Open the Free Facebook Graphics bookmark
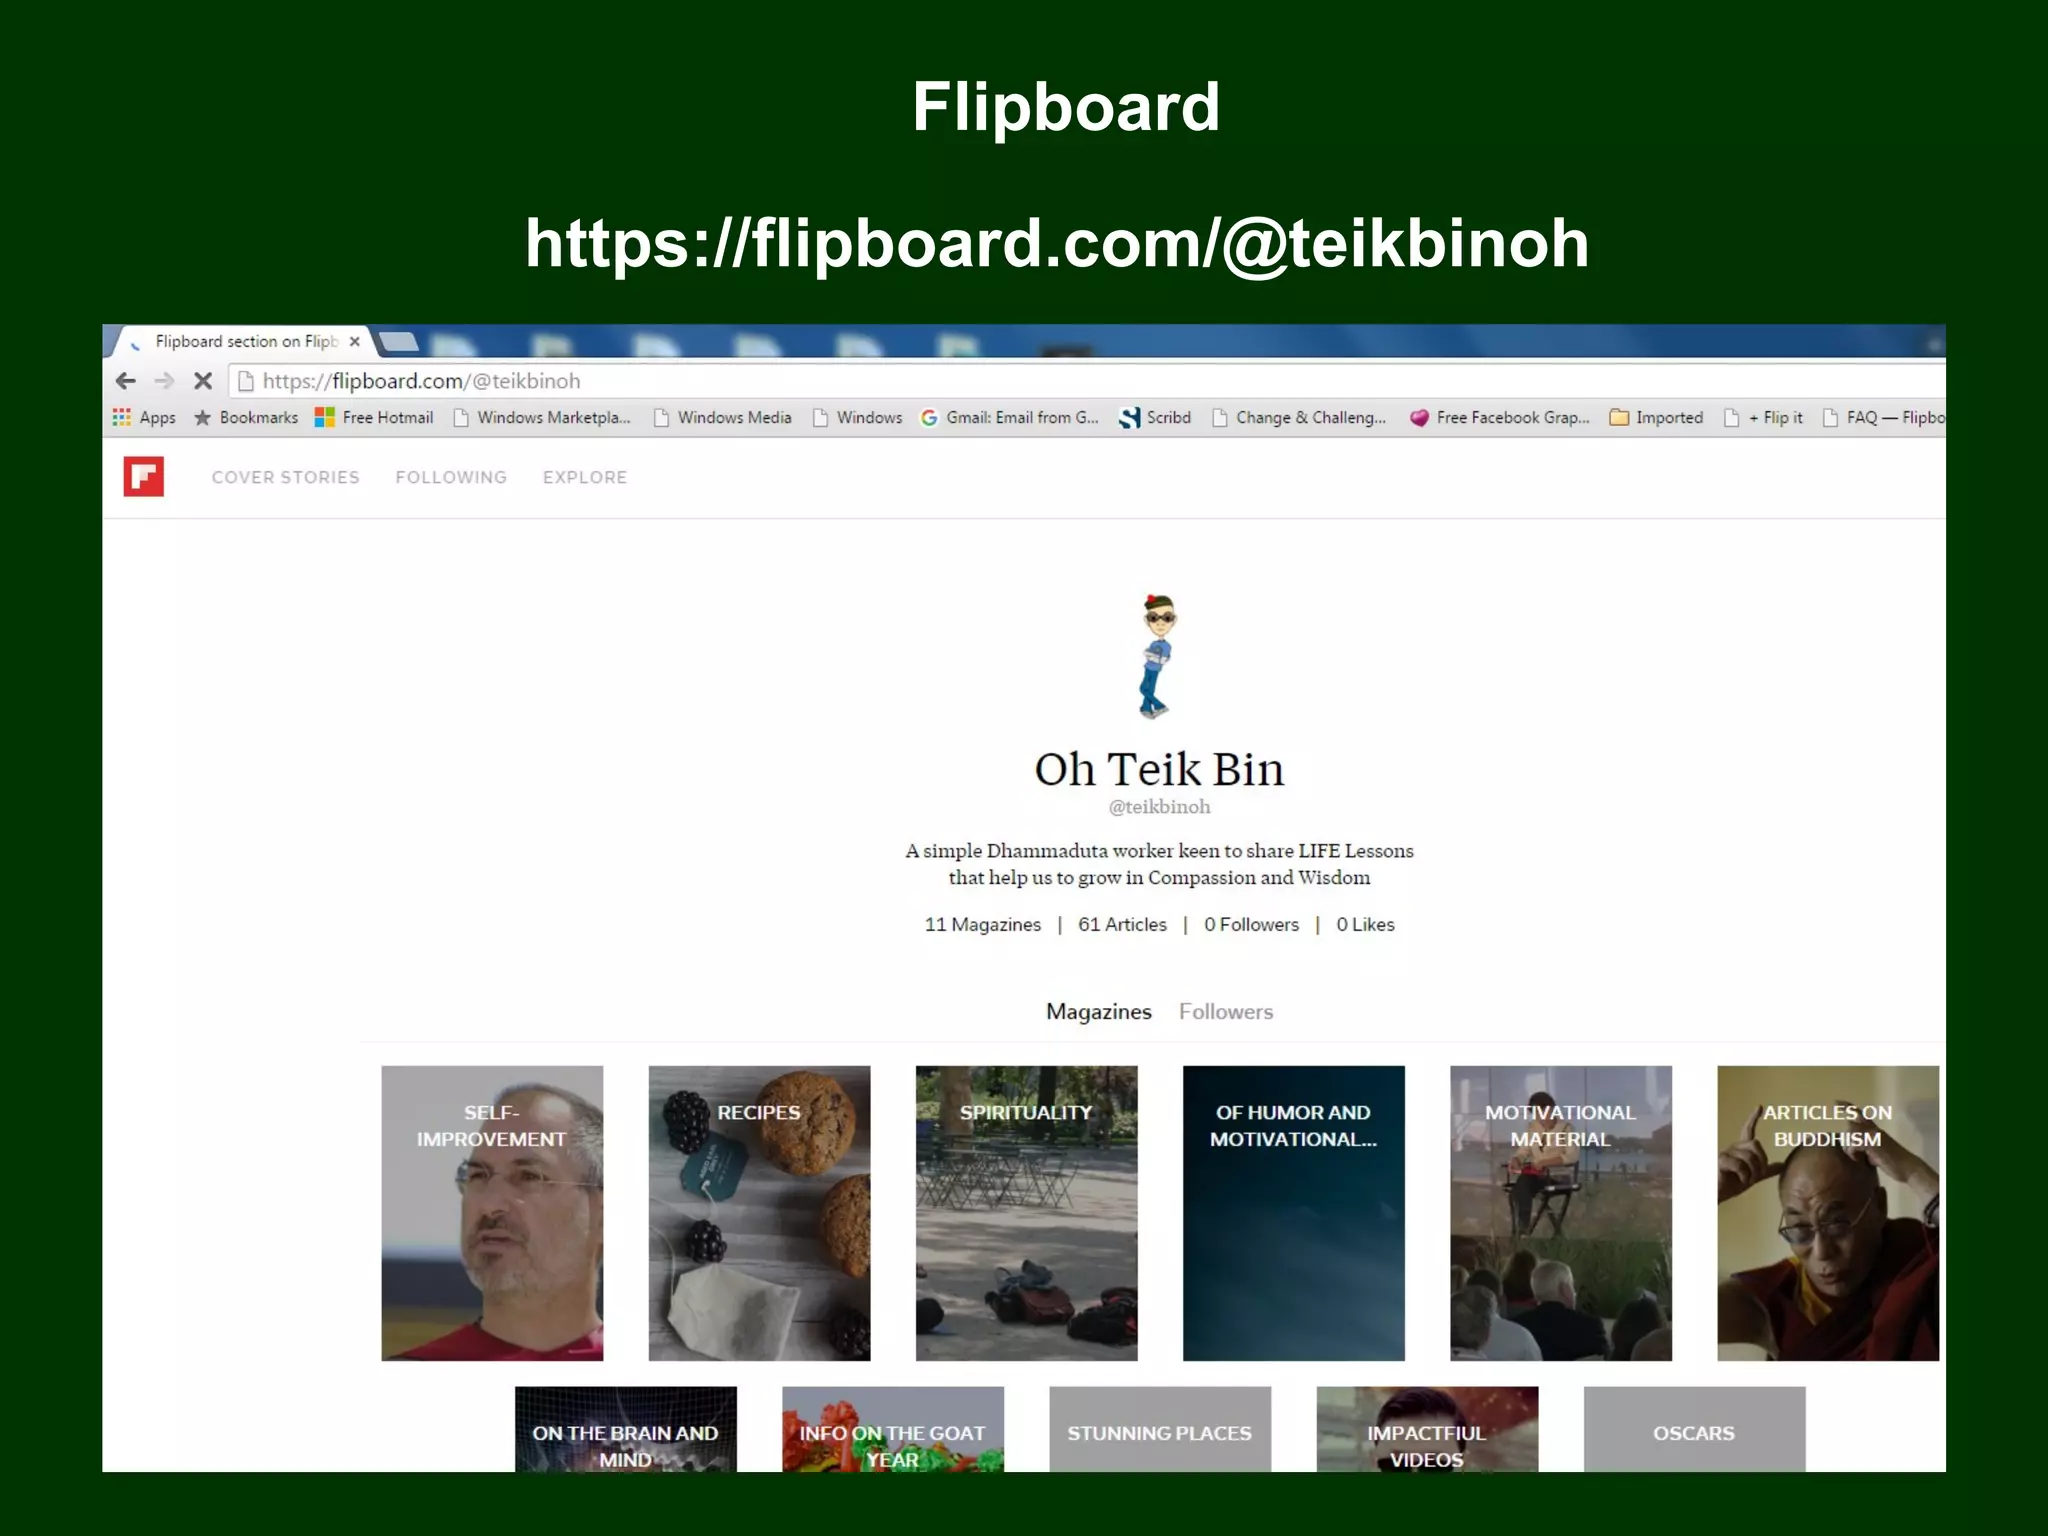The height and width of the screenshot is (1536, 2048). (1500, 418)
